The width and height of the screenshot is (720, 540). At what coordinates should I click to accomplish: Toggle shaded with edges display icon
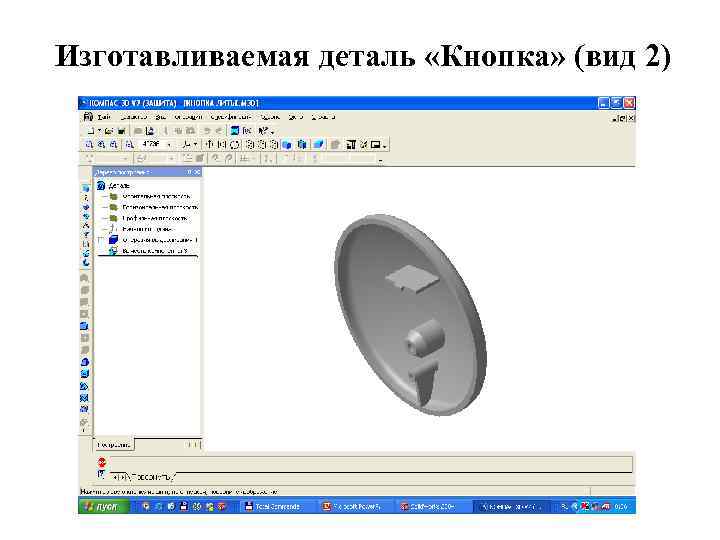coord(302,145)
